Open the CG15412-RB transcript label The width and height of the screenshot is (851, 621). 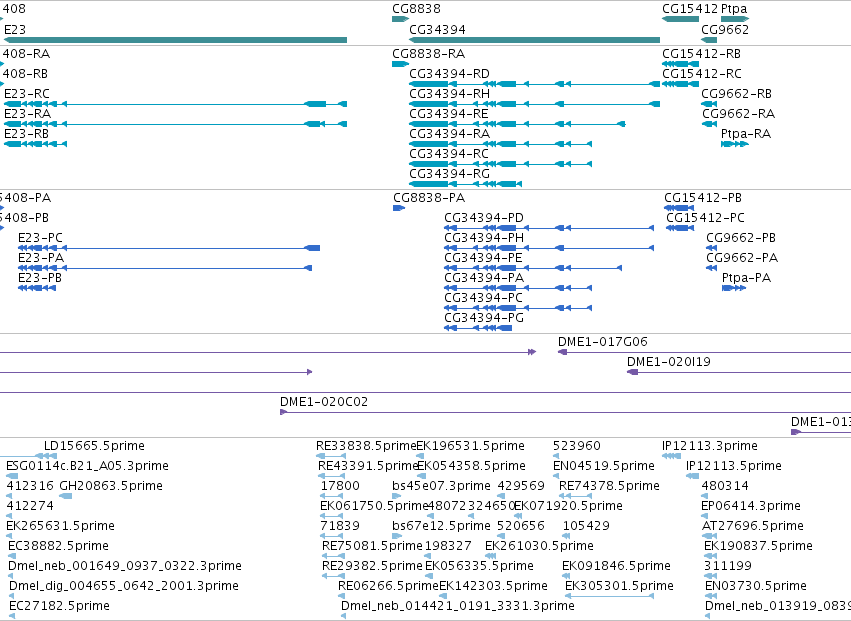coord(701,54)
